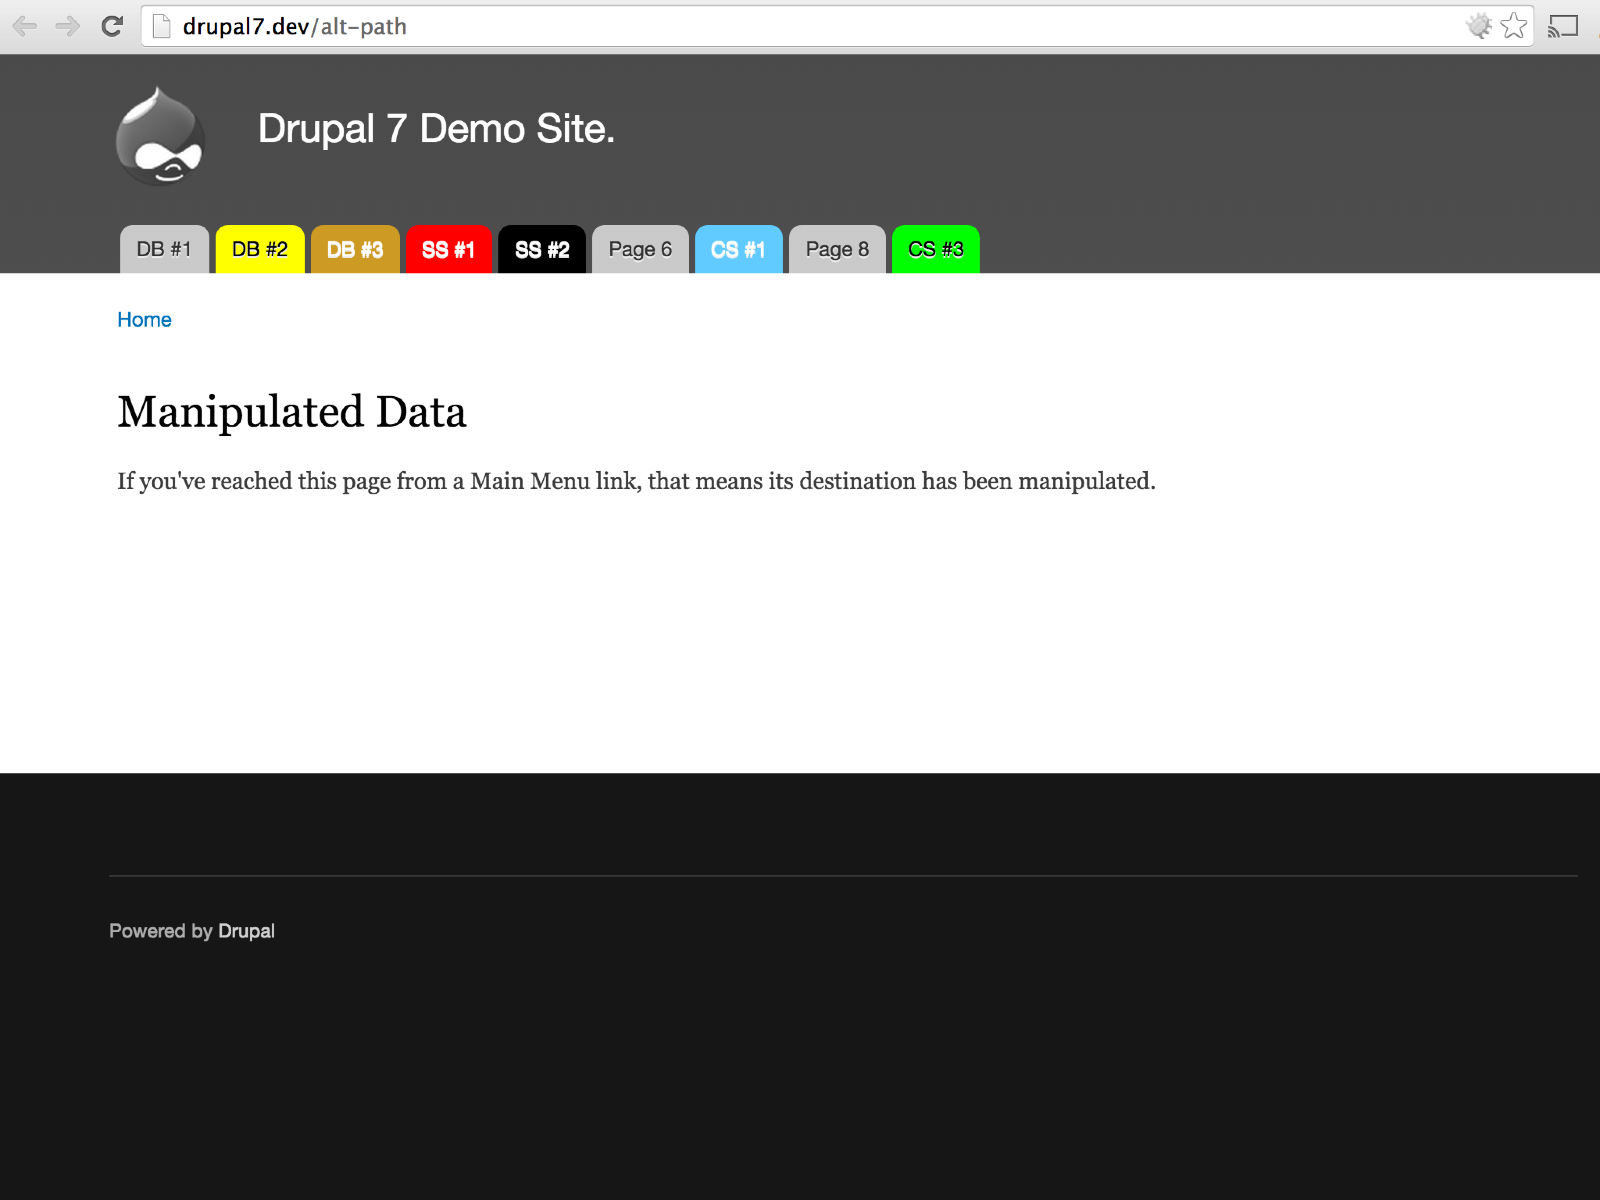Viewport: 1600px width, 1200px height.
Task: Select the black SS #2 tab
Action: [542, 249]
